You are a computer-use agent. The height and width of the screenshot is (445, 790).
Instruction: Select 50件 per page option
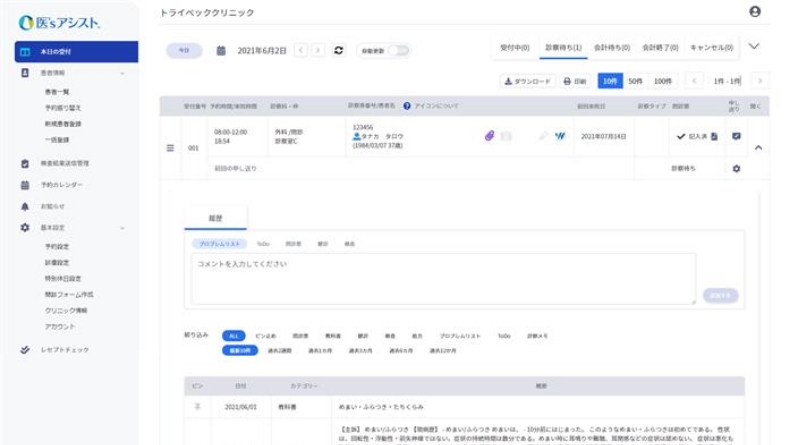635,80
